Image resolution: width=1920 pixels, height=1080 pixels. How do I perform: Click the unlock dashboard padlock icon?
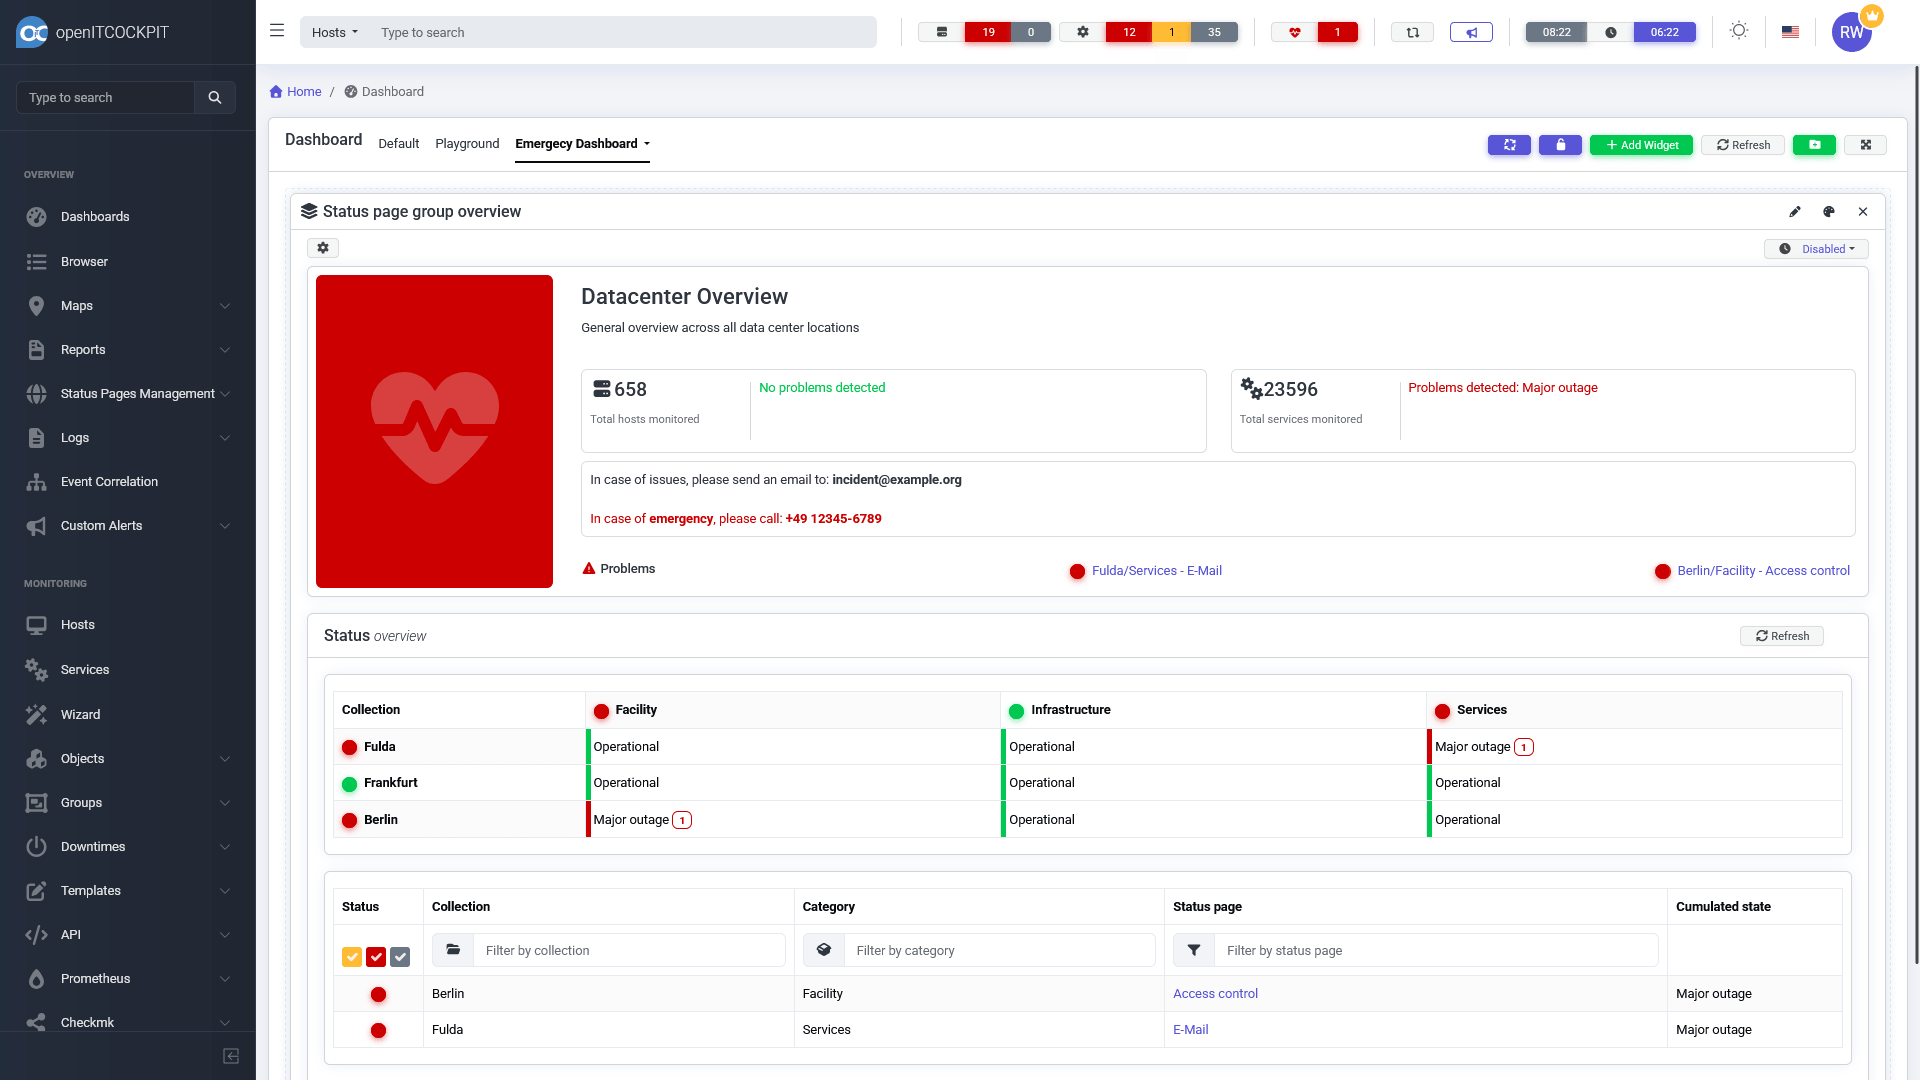1560,145
